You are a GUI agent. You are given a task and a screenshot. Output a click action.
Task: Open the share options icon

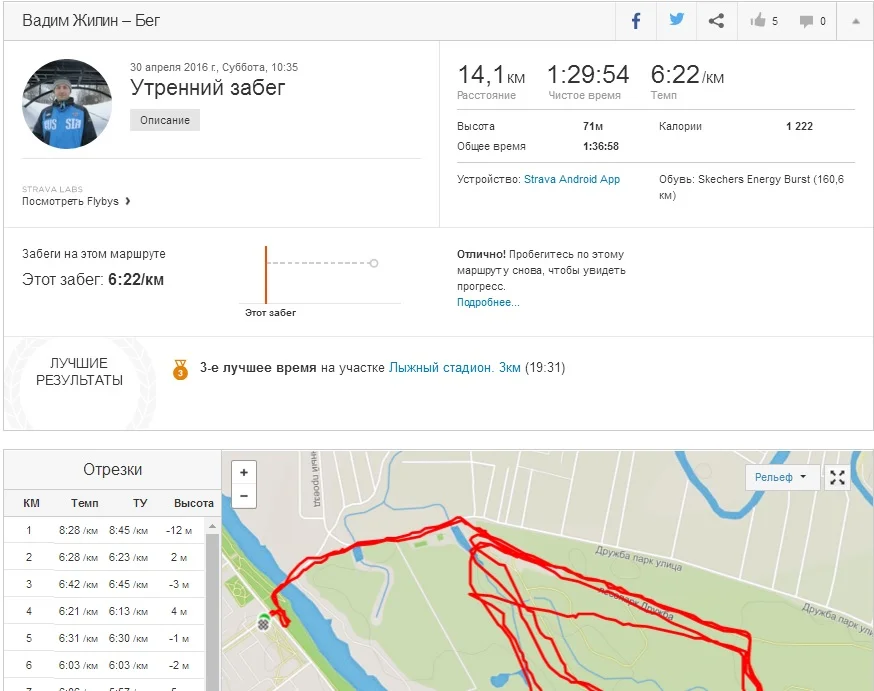pos(716,21)
